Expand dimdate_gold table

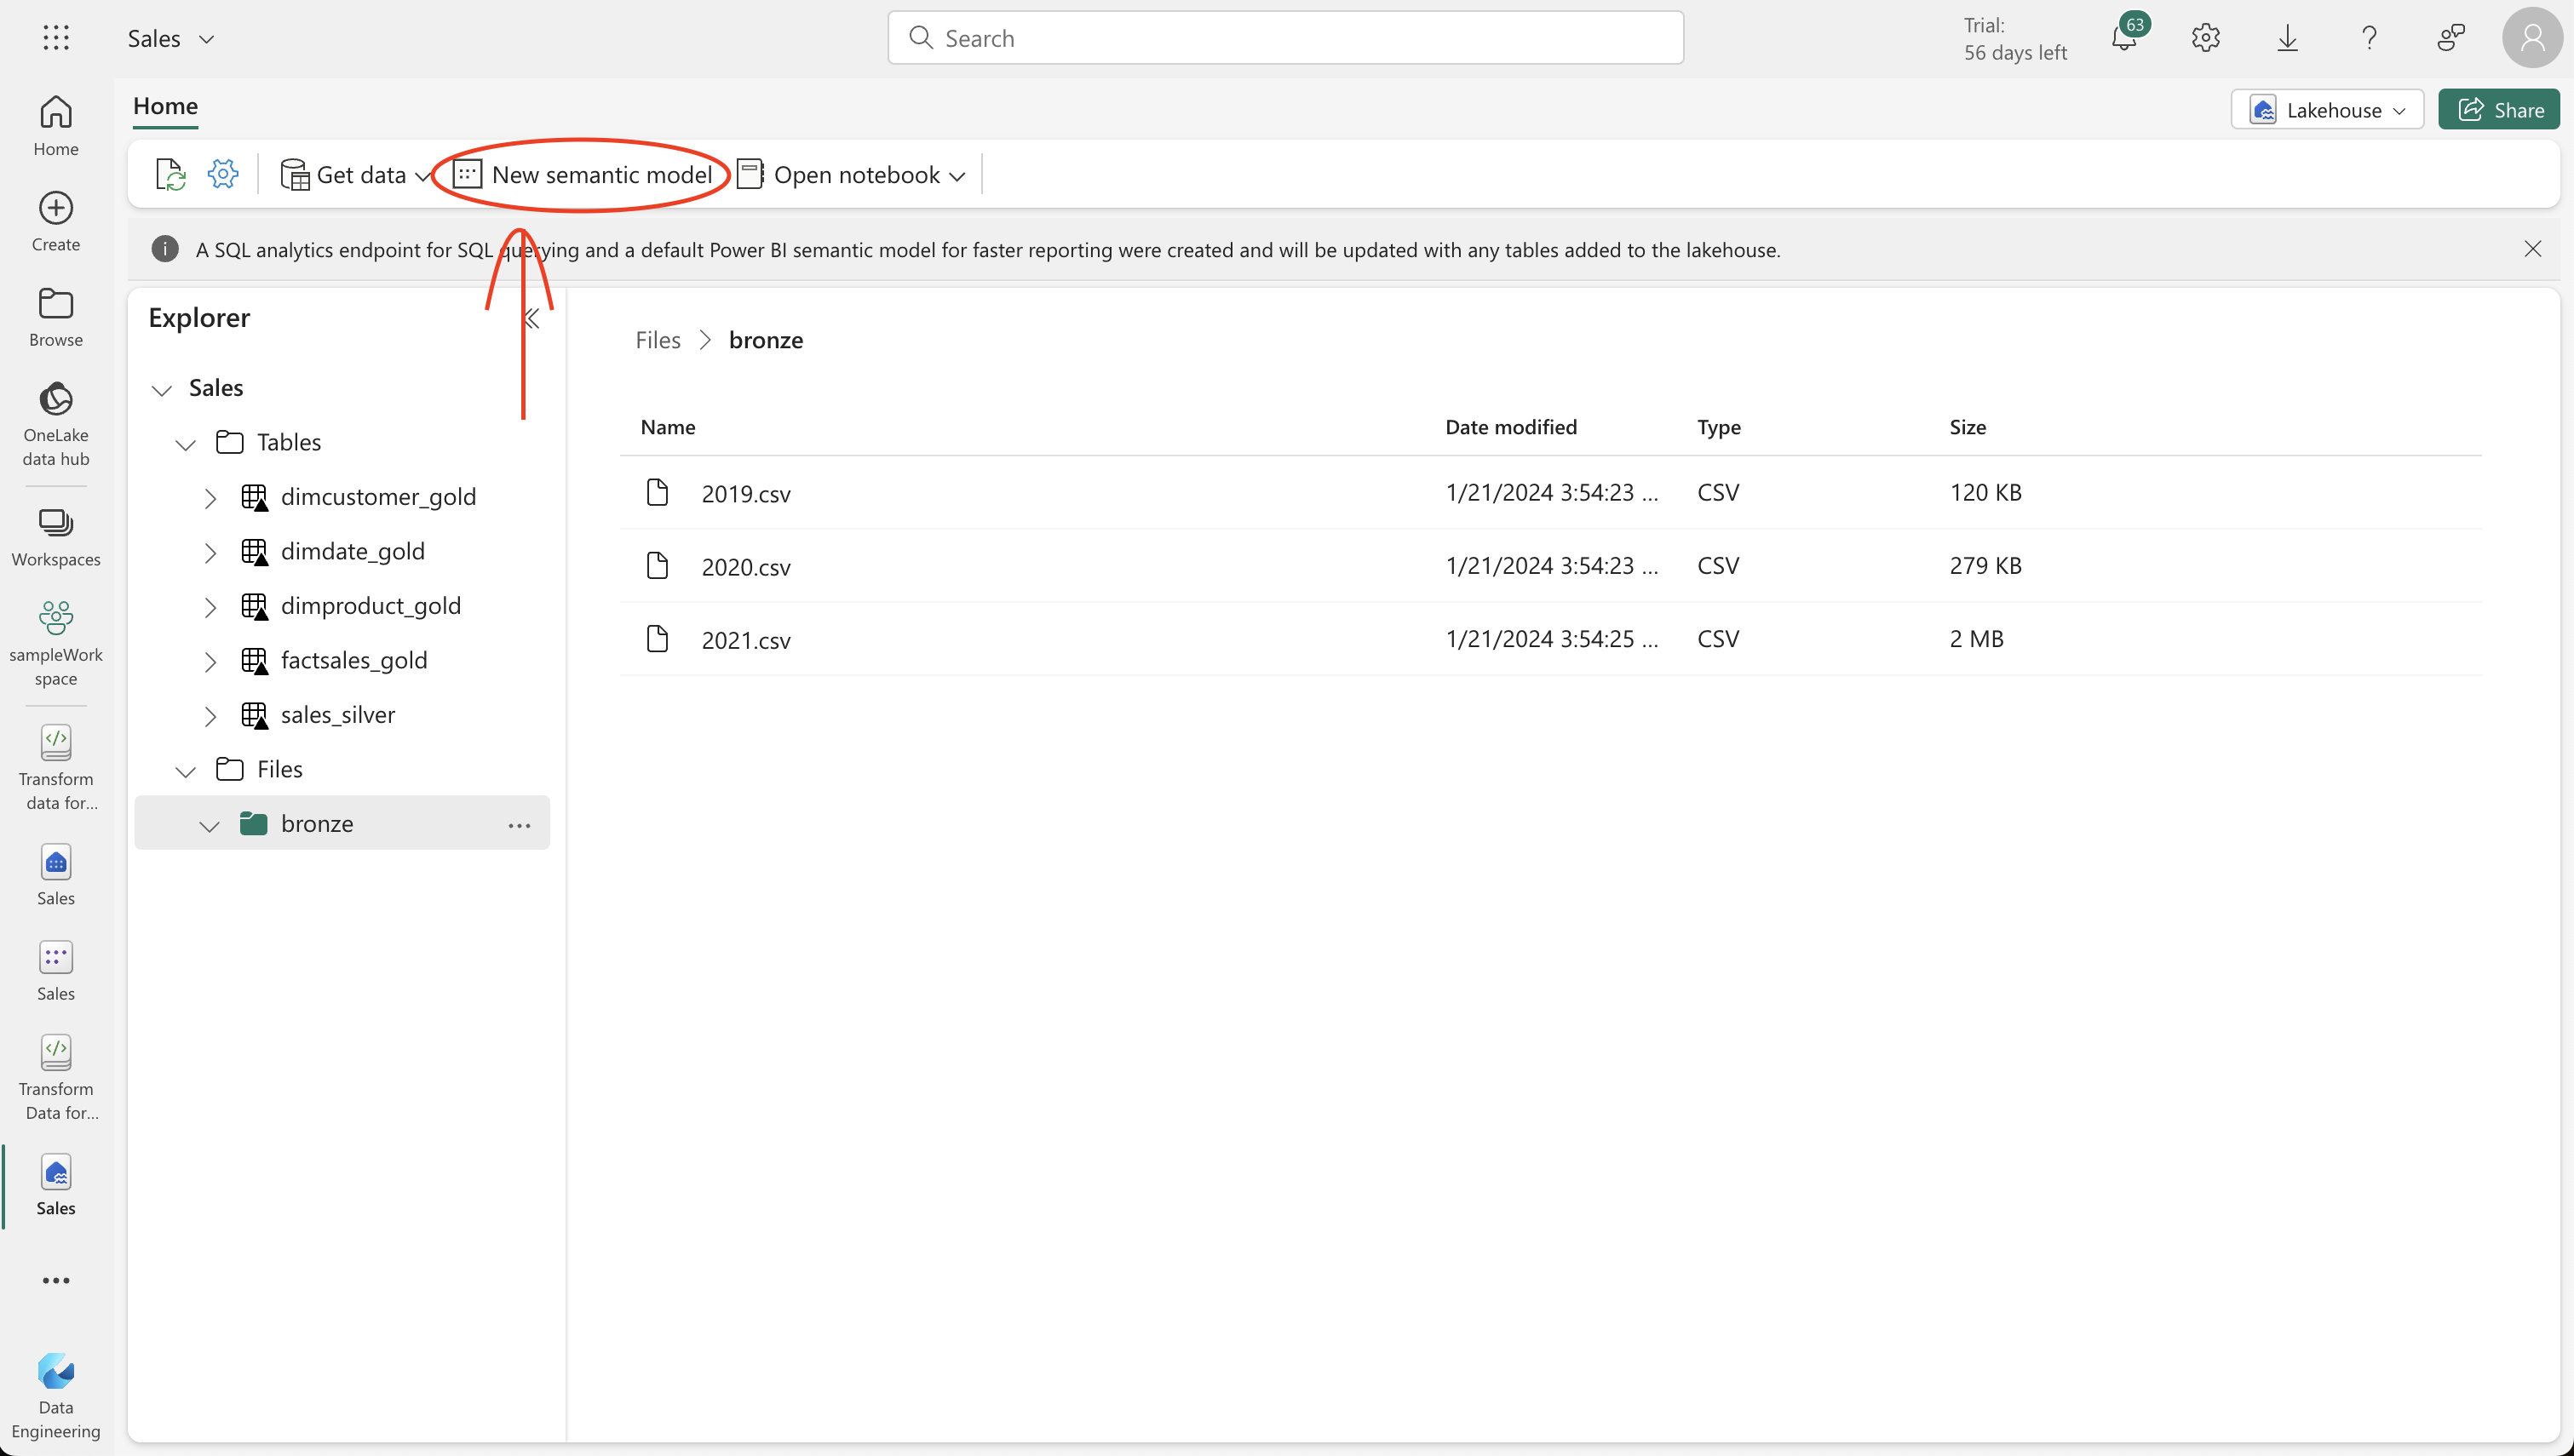(210, 553)
